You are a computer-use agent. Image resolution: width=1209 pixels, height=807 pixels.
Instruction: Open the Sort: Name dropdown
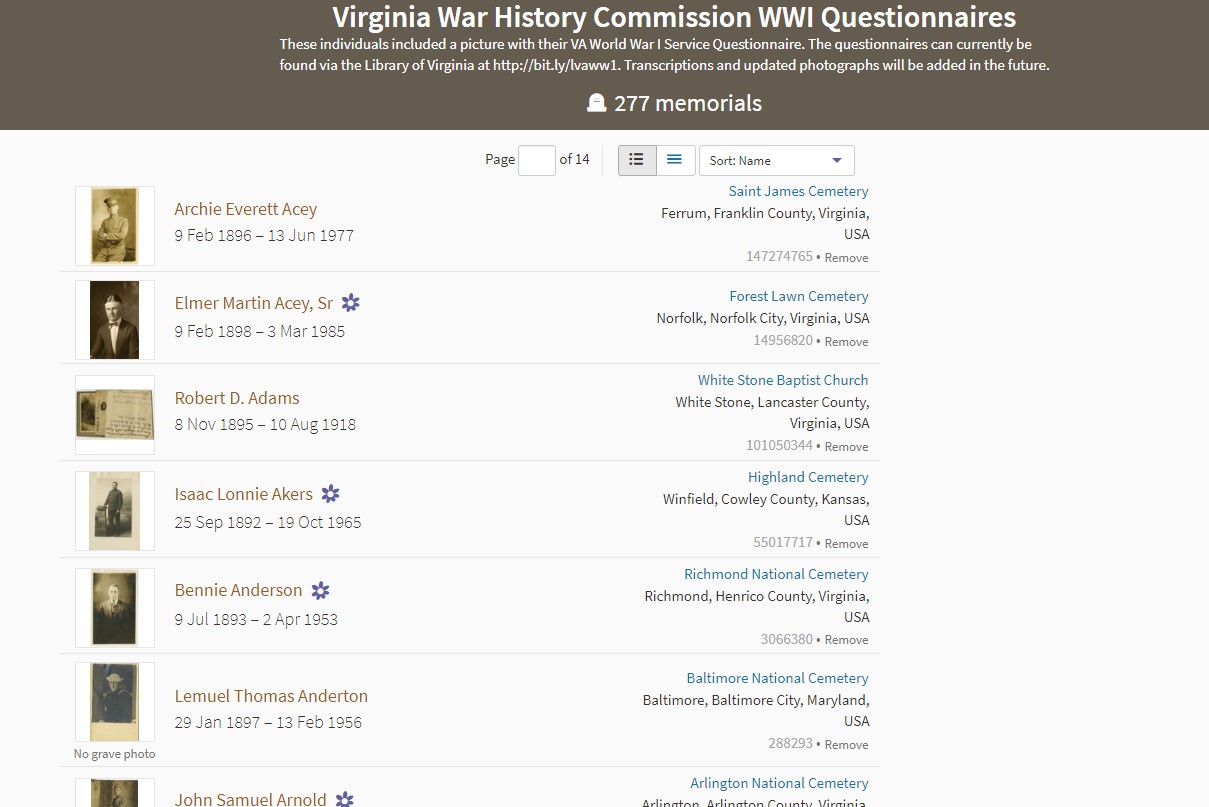click(776, 160)
